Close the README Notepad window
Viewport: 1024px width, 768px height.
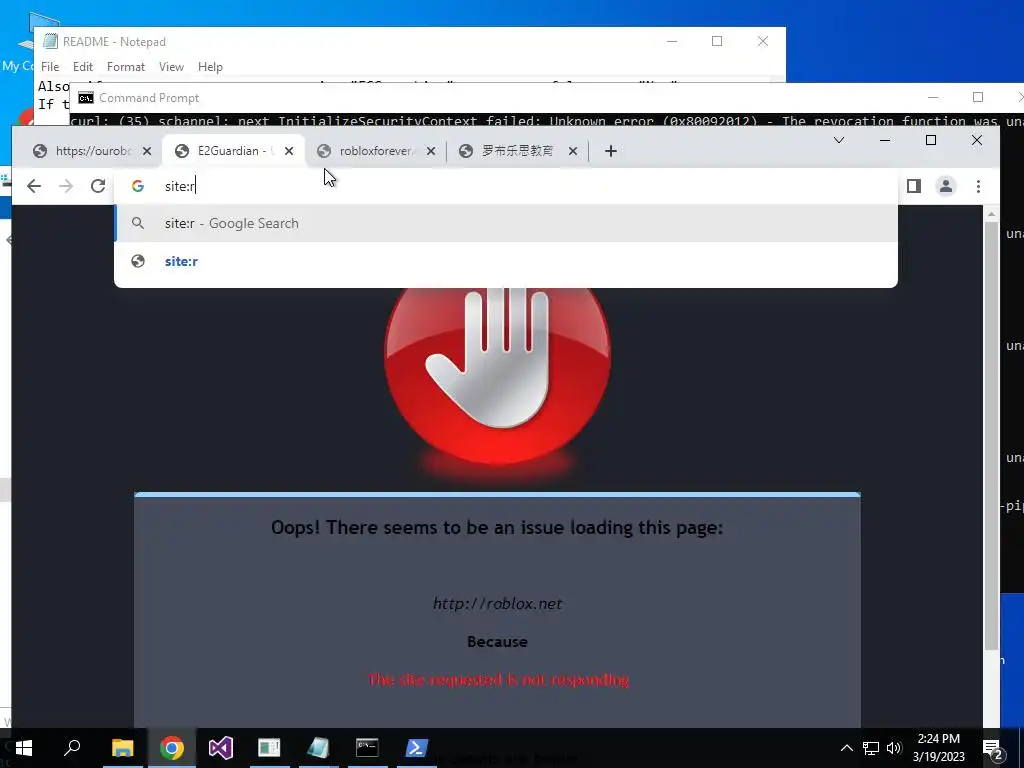click(x=763, y=41)
